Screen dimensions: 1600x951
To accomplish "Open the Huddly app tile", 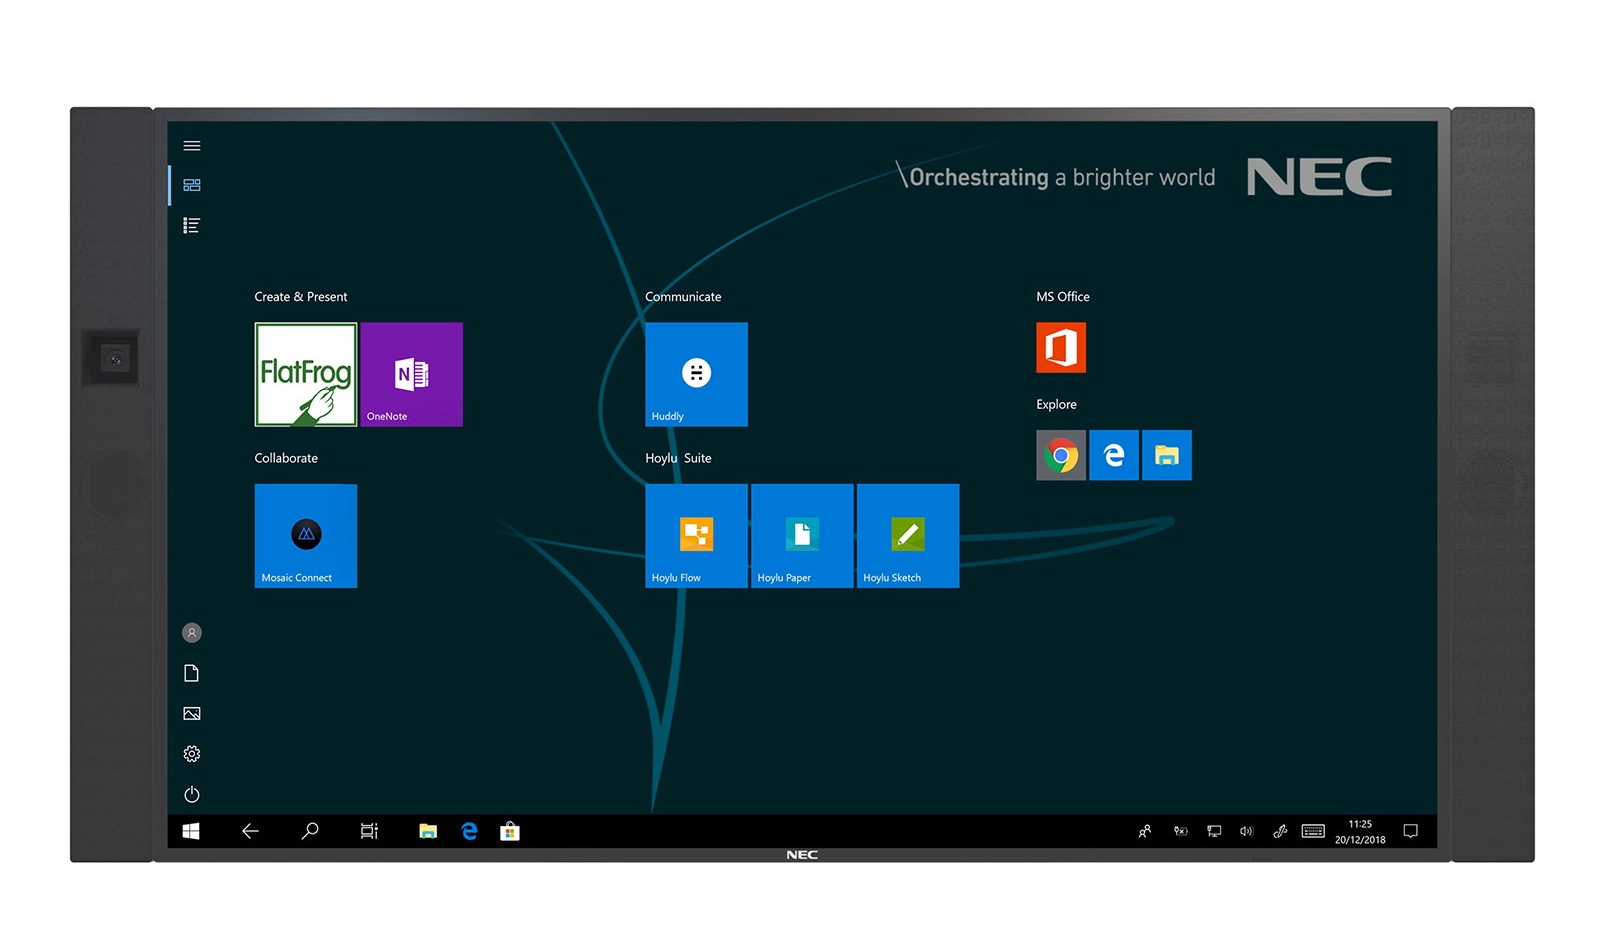I will point(696,374).
